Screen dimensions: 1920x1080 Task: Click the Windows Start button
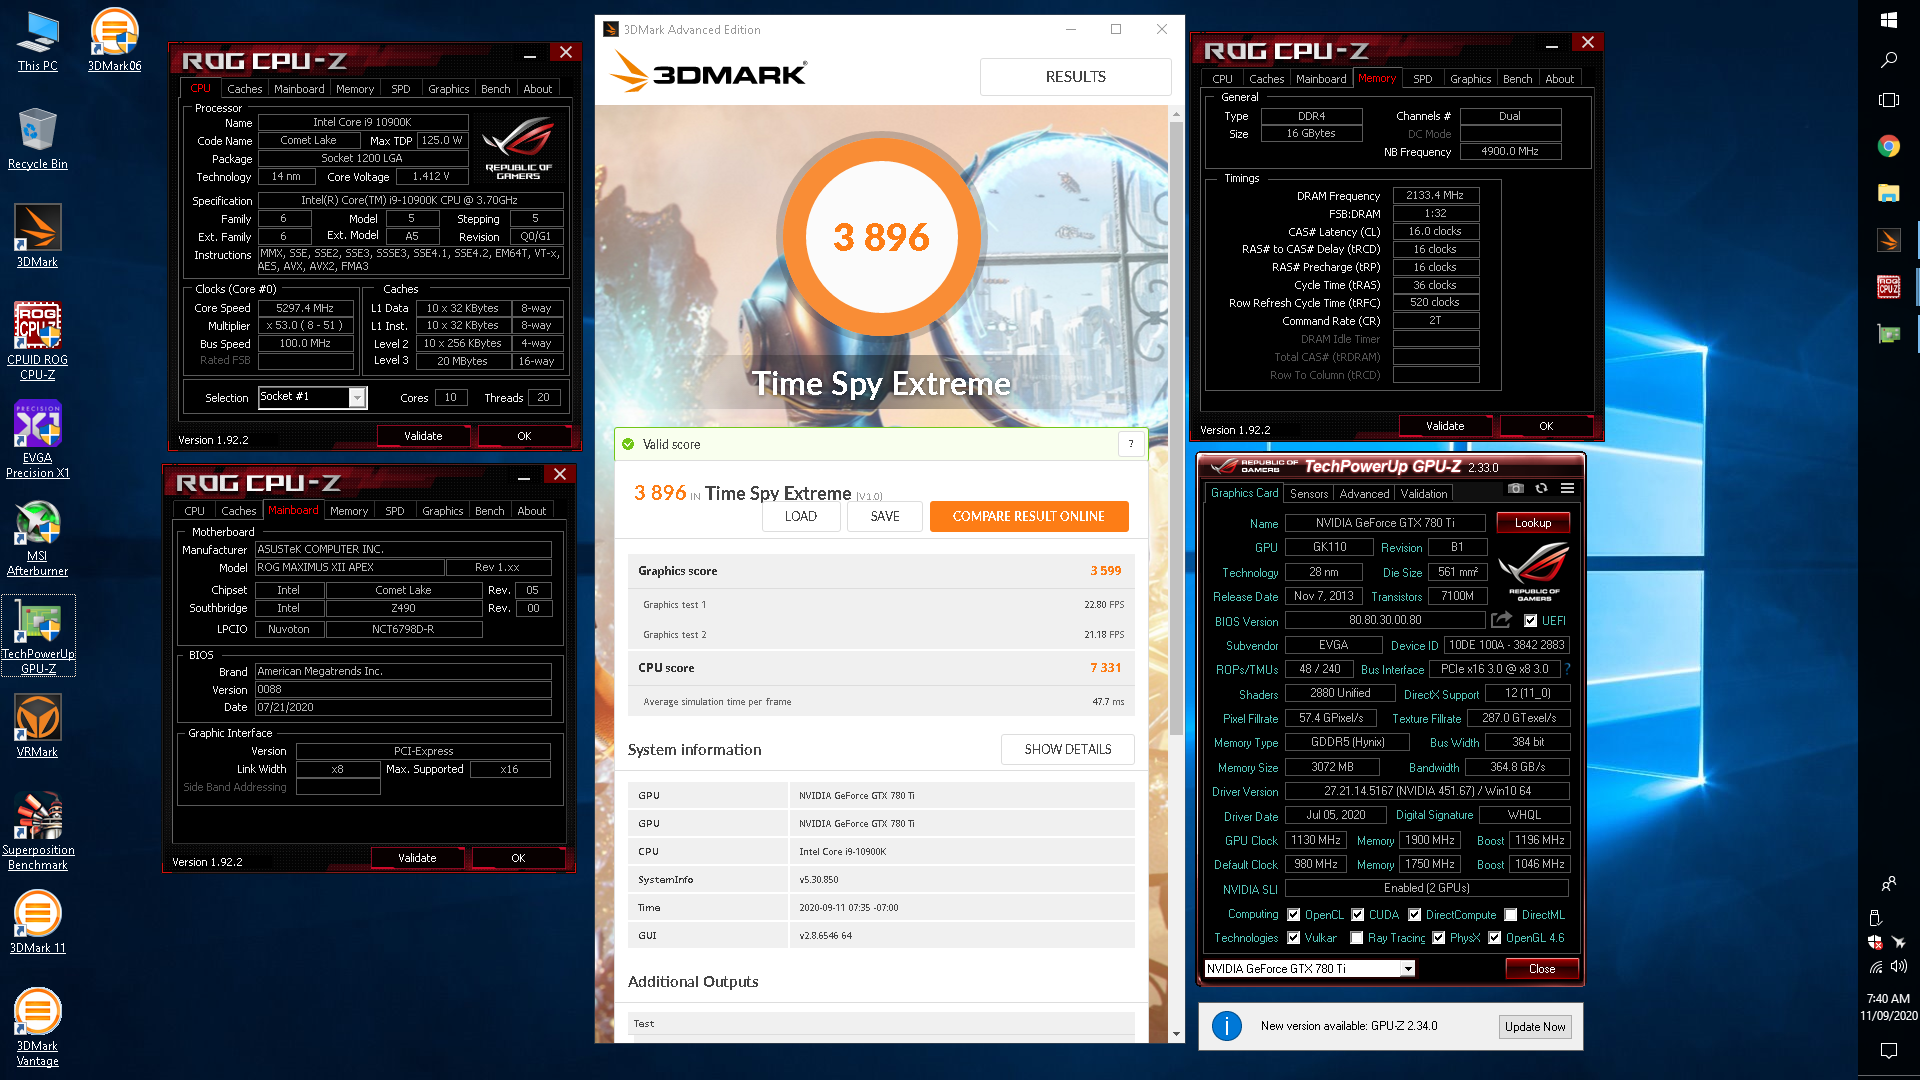1889,20
